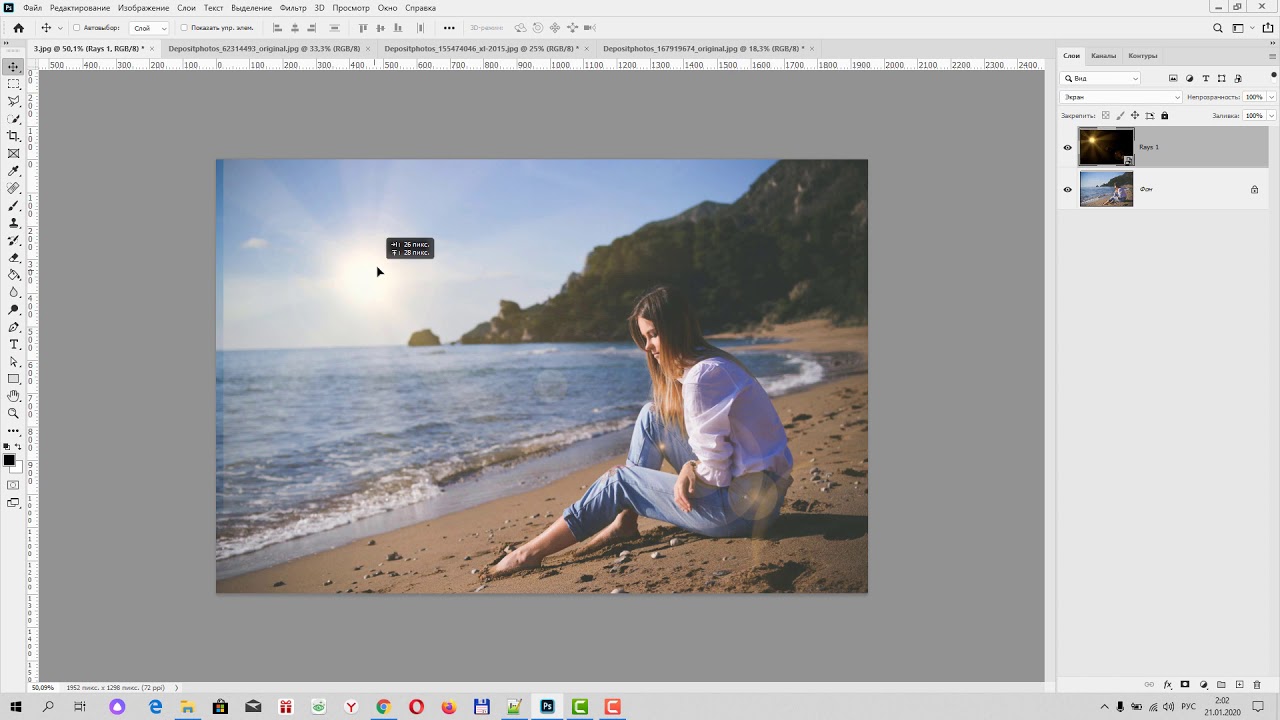
Task: Select the Hand tool
Action: click(x=13, y=396)
